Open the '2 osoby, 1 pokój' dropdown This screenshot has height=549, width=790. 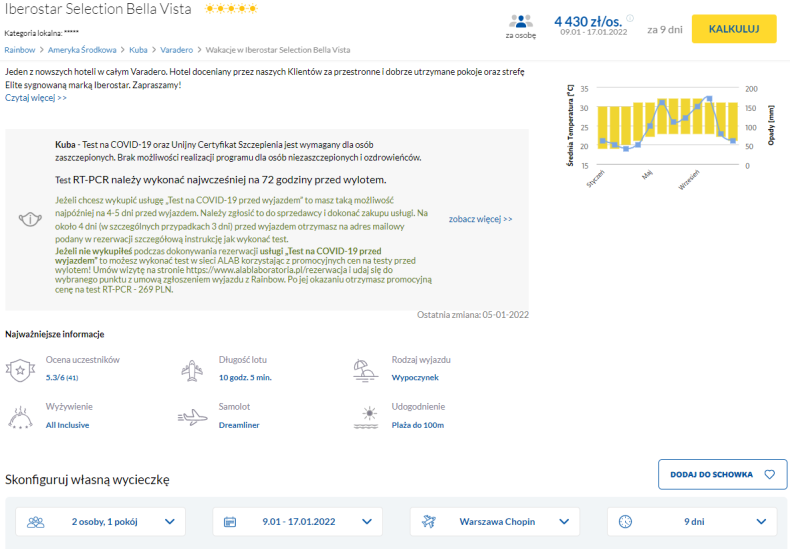click(100, 521)
